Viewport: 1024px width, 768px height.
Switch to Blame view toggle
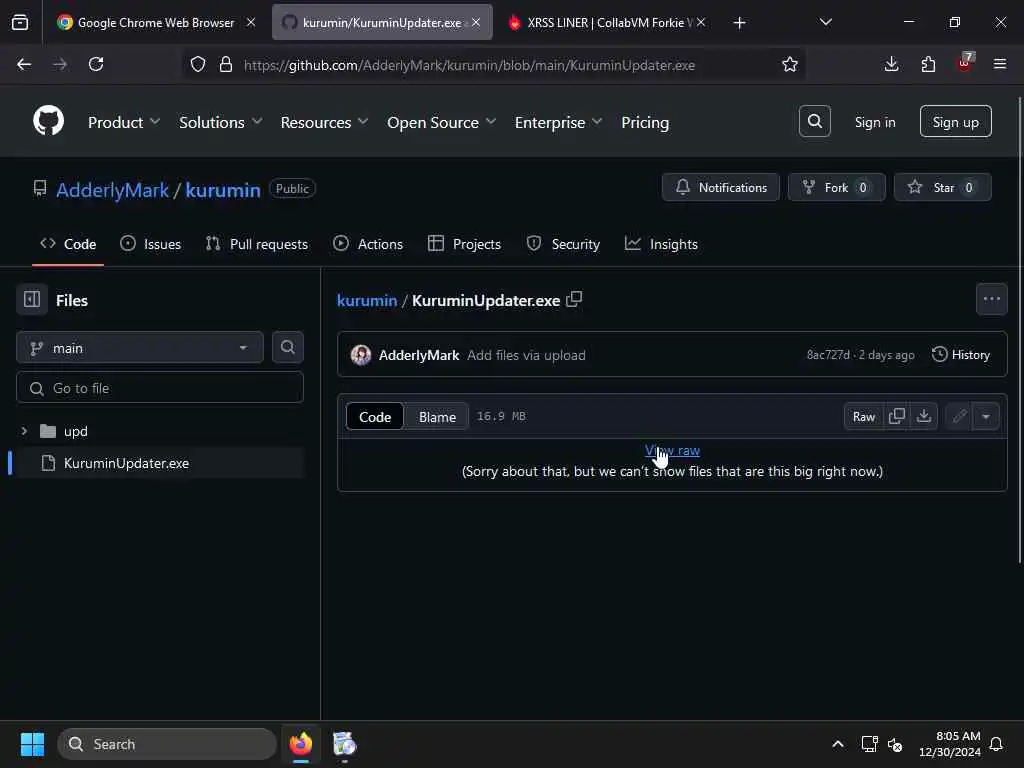click(437, 417)
